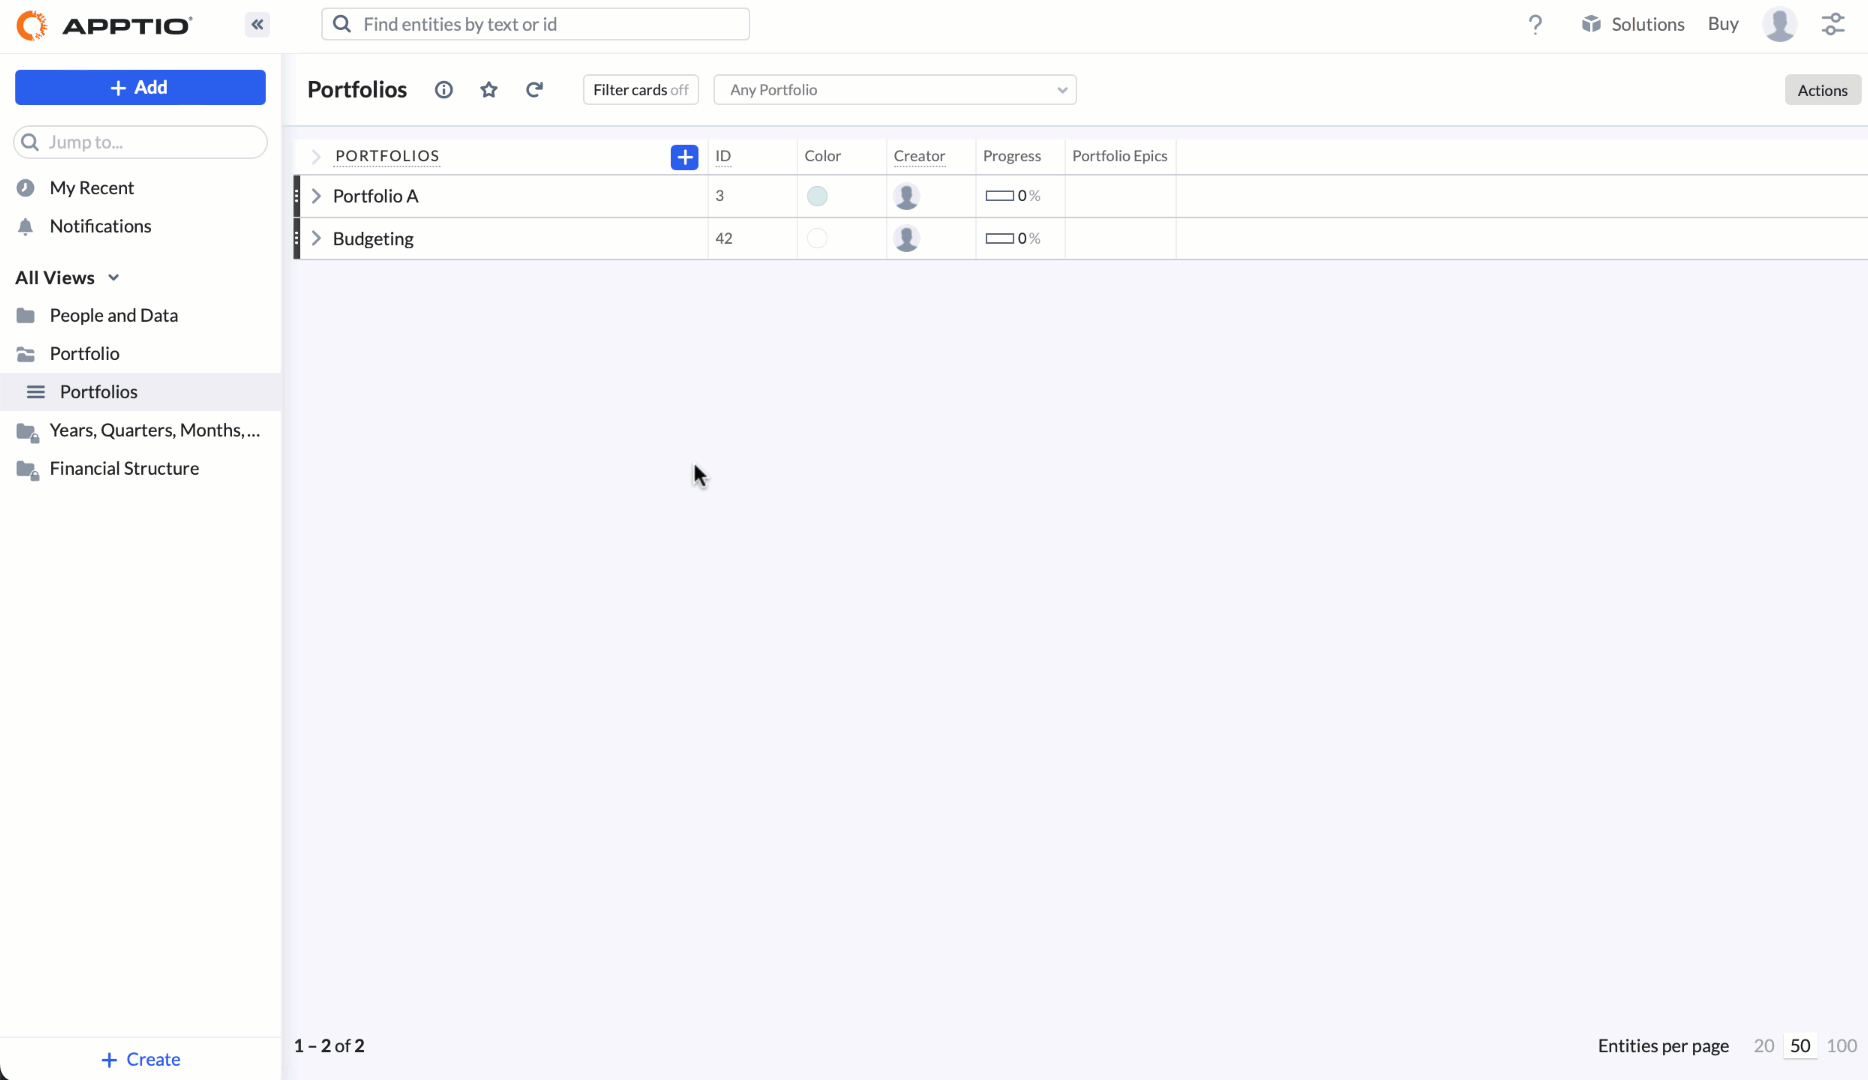Open the settings sliders icon at top right
Screen dimensions: 1868x1080
(x=1833, y=24)
